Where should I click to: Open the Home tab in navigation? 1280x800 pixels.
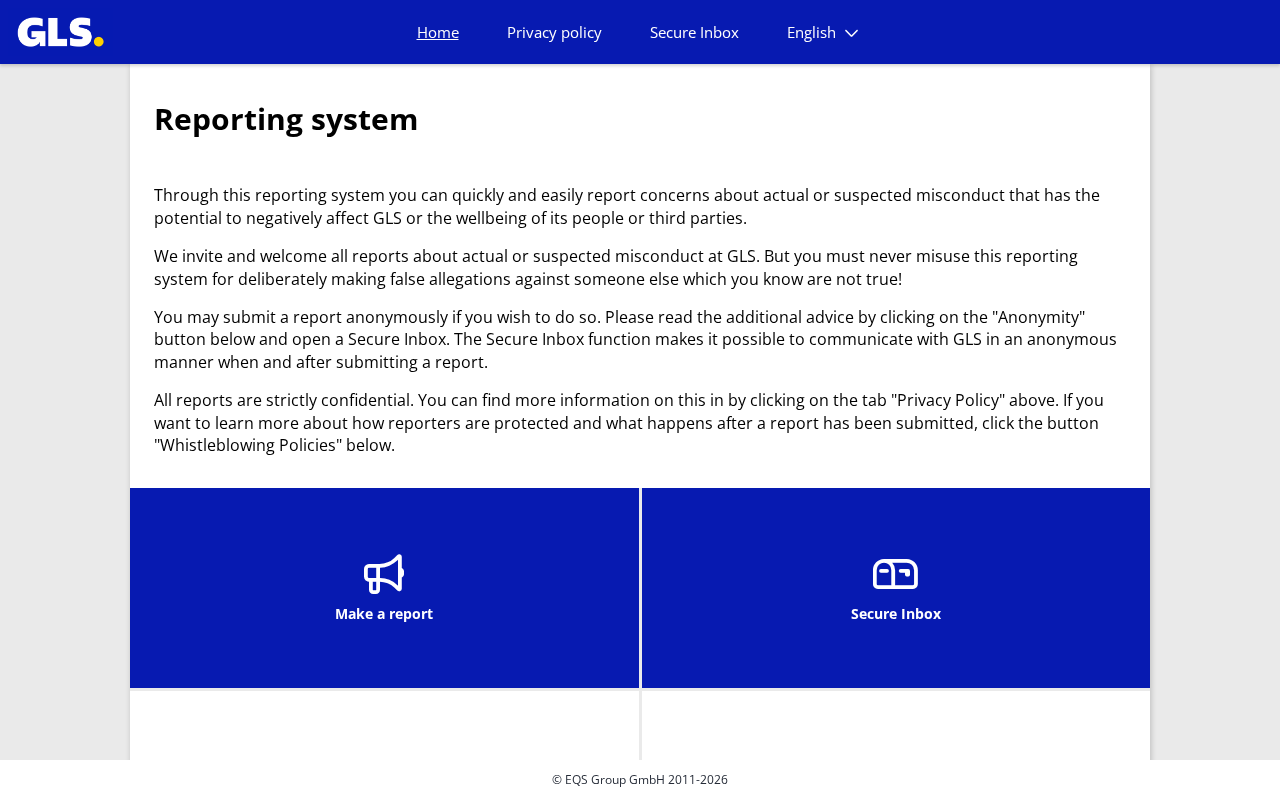[438, 32]
